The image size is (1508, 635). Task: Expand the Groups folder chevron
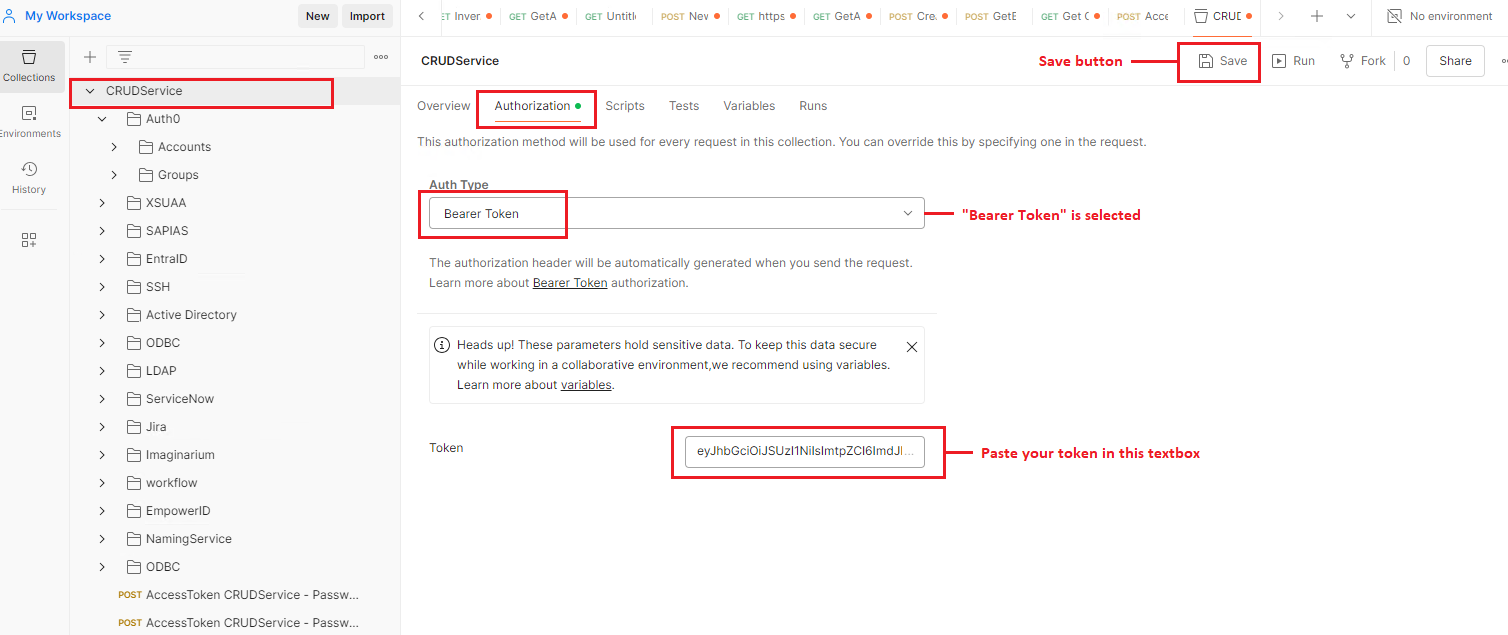114,175
